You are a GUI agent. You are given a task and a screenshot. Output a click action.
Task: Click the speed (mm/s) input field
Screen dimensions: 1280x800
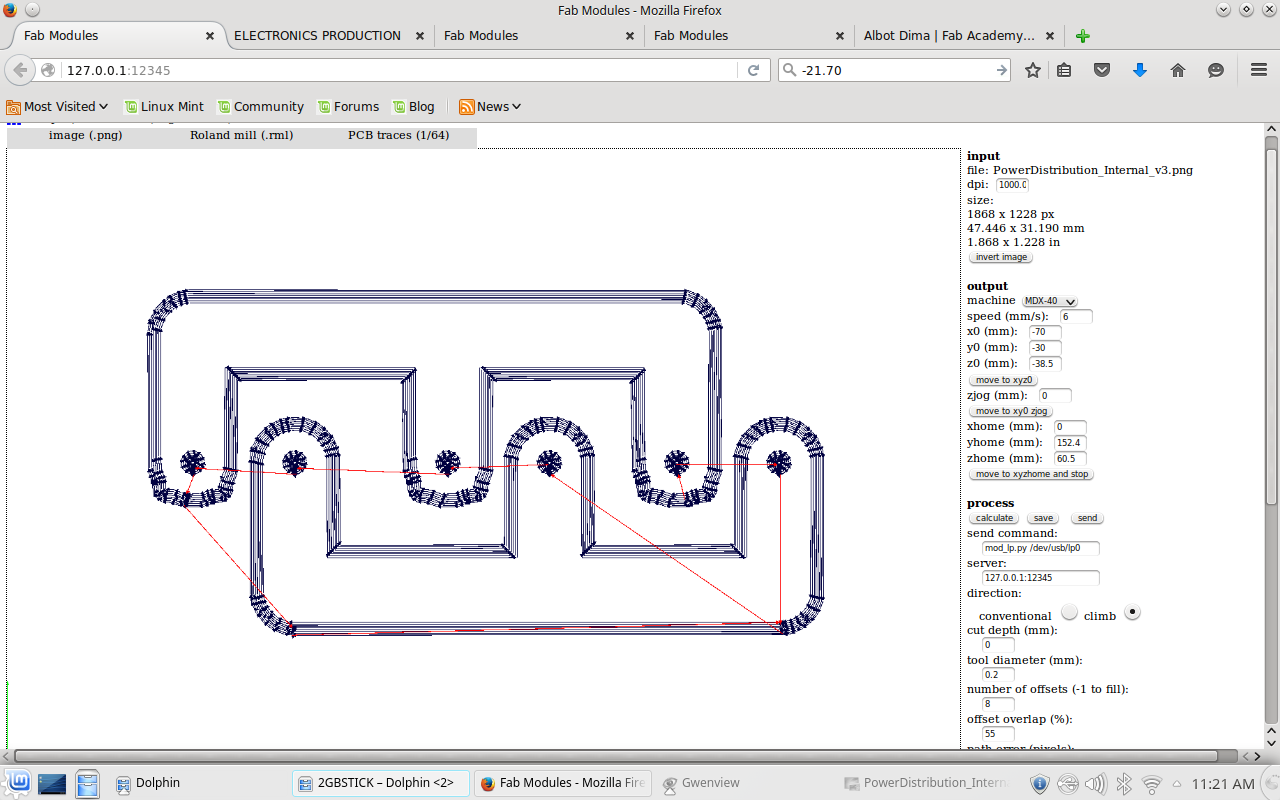coord(1076,316)
